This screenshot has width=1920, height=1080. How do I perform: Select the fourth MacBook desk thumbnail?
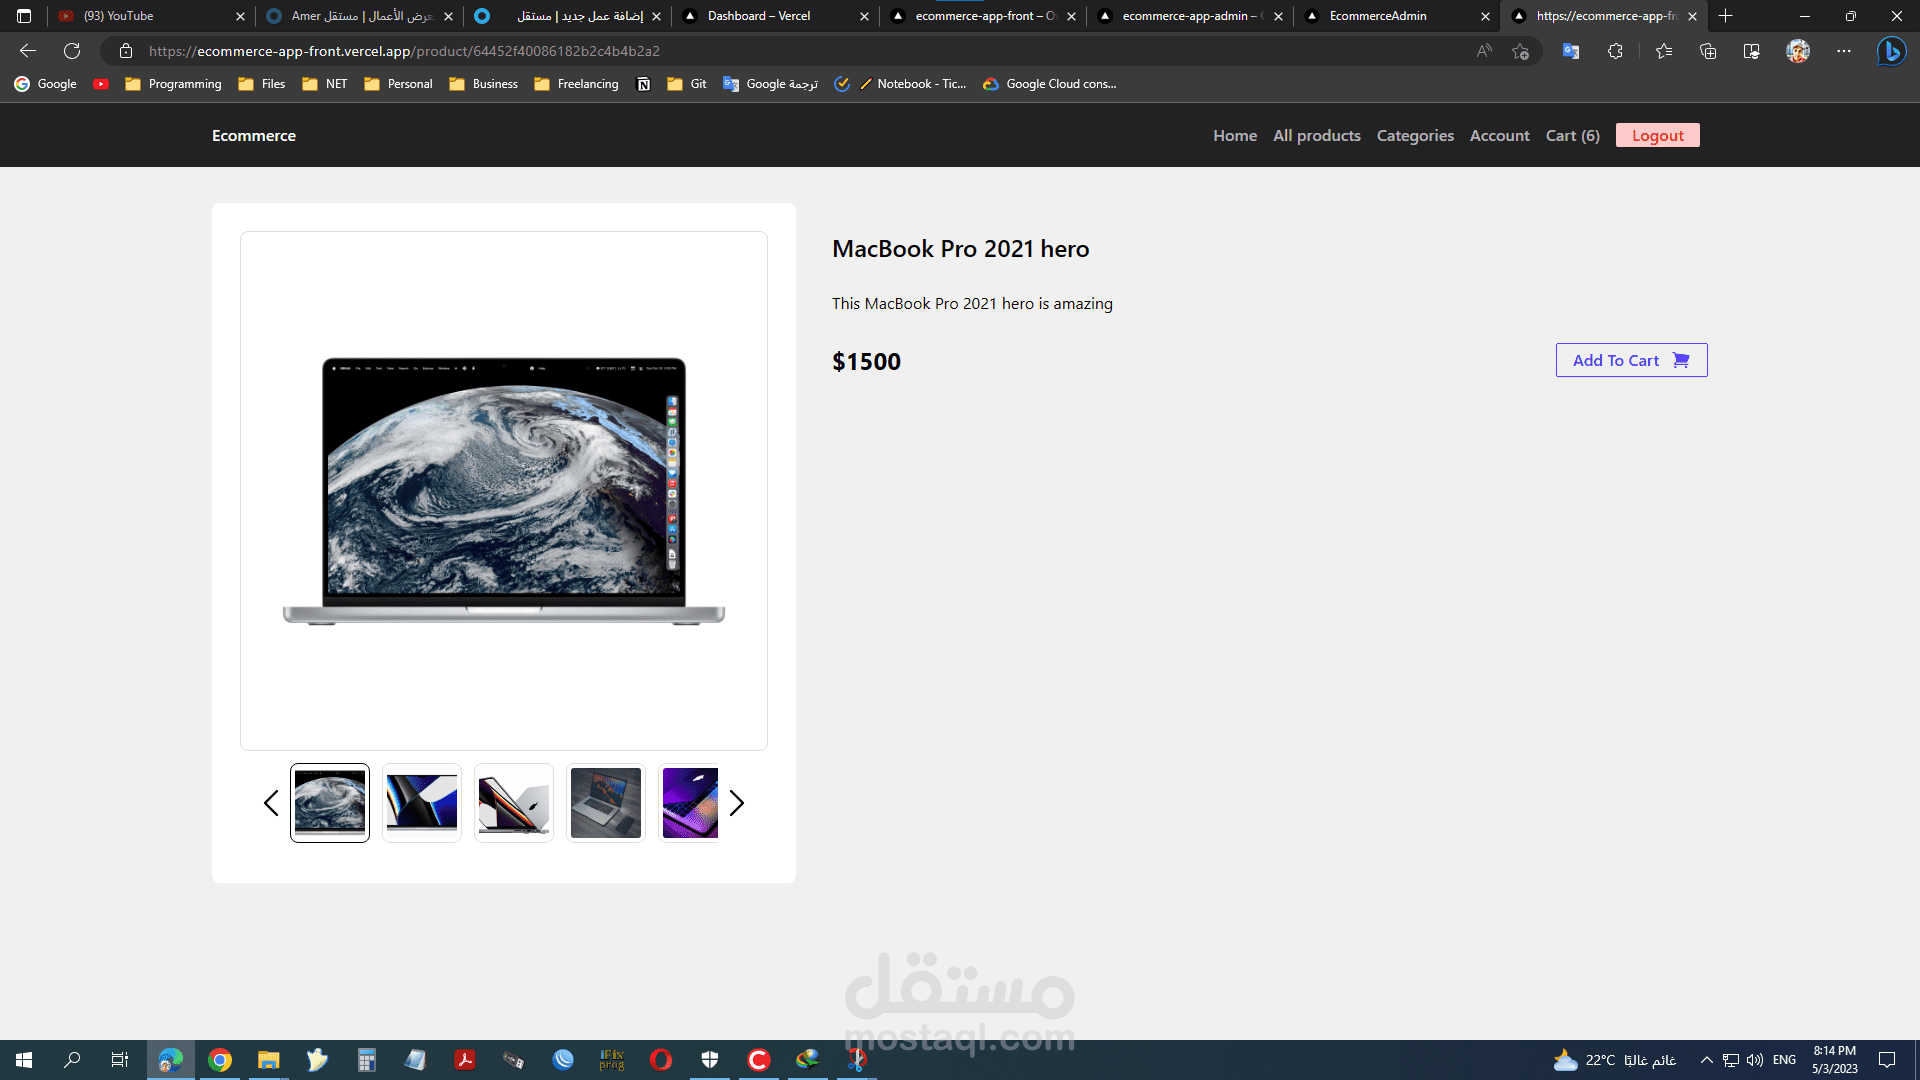pyautogui.click(x=605, y=803)
